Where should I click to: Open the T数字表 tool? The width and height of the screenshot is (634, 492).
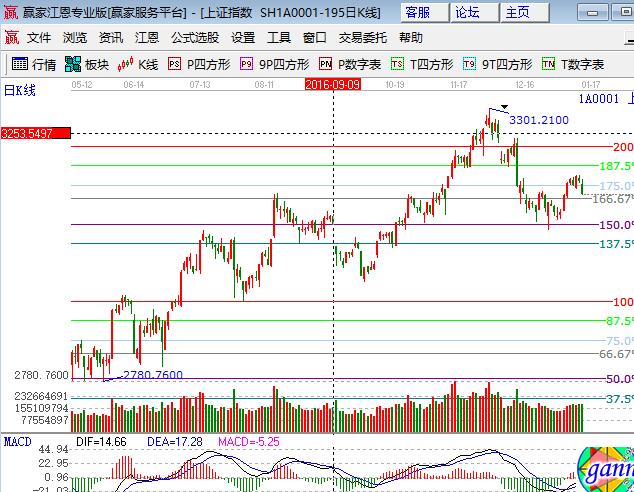pos(573,64)
